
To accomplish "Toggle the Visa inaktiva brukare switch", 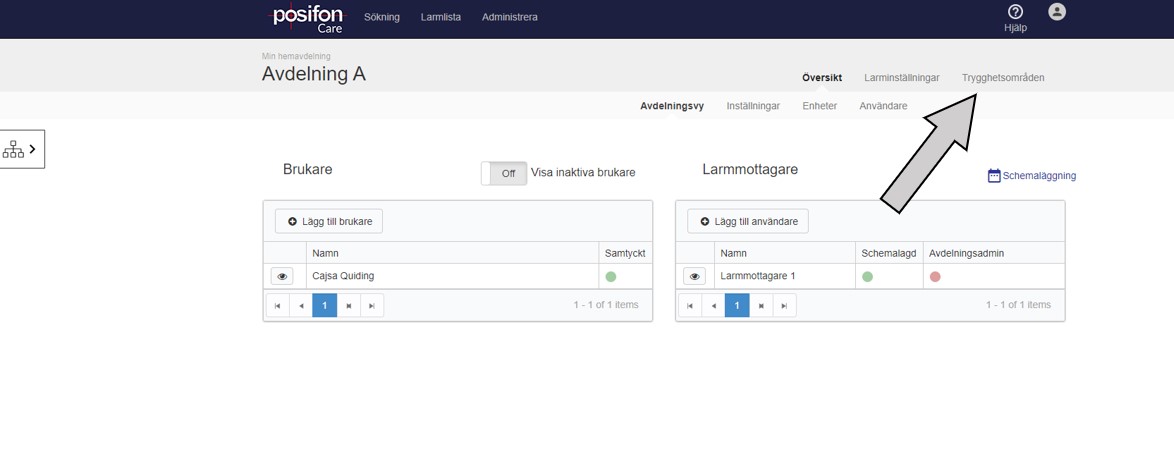I will (x=504, y=173).
